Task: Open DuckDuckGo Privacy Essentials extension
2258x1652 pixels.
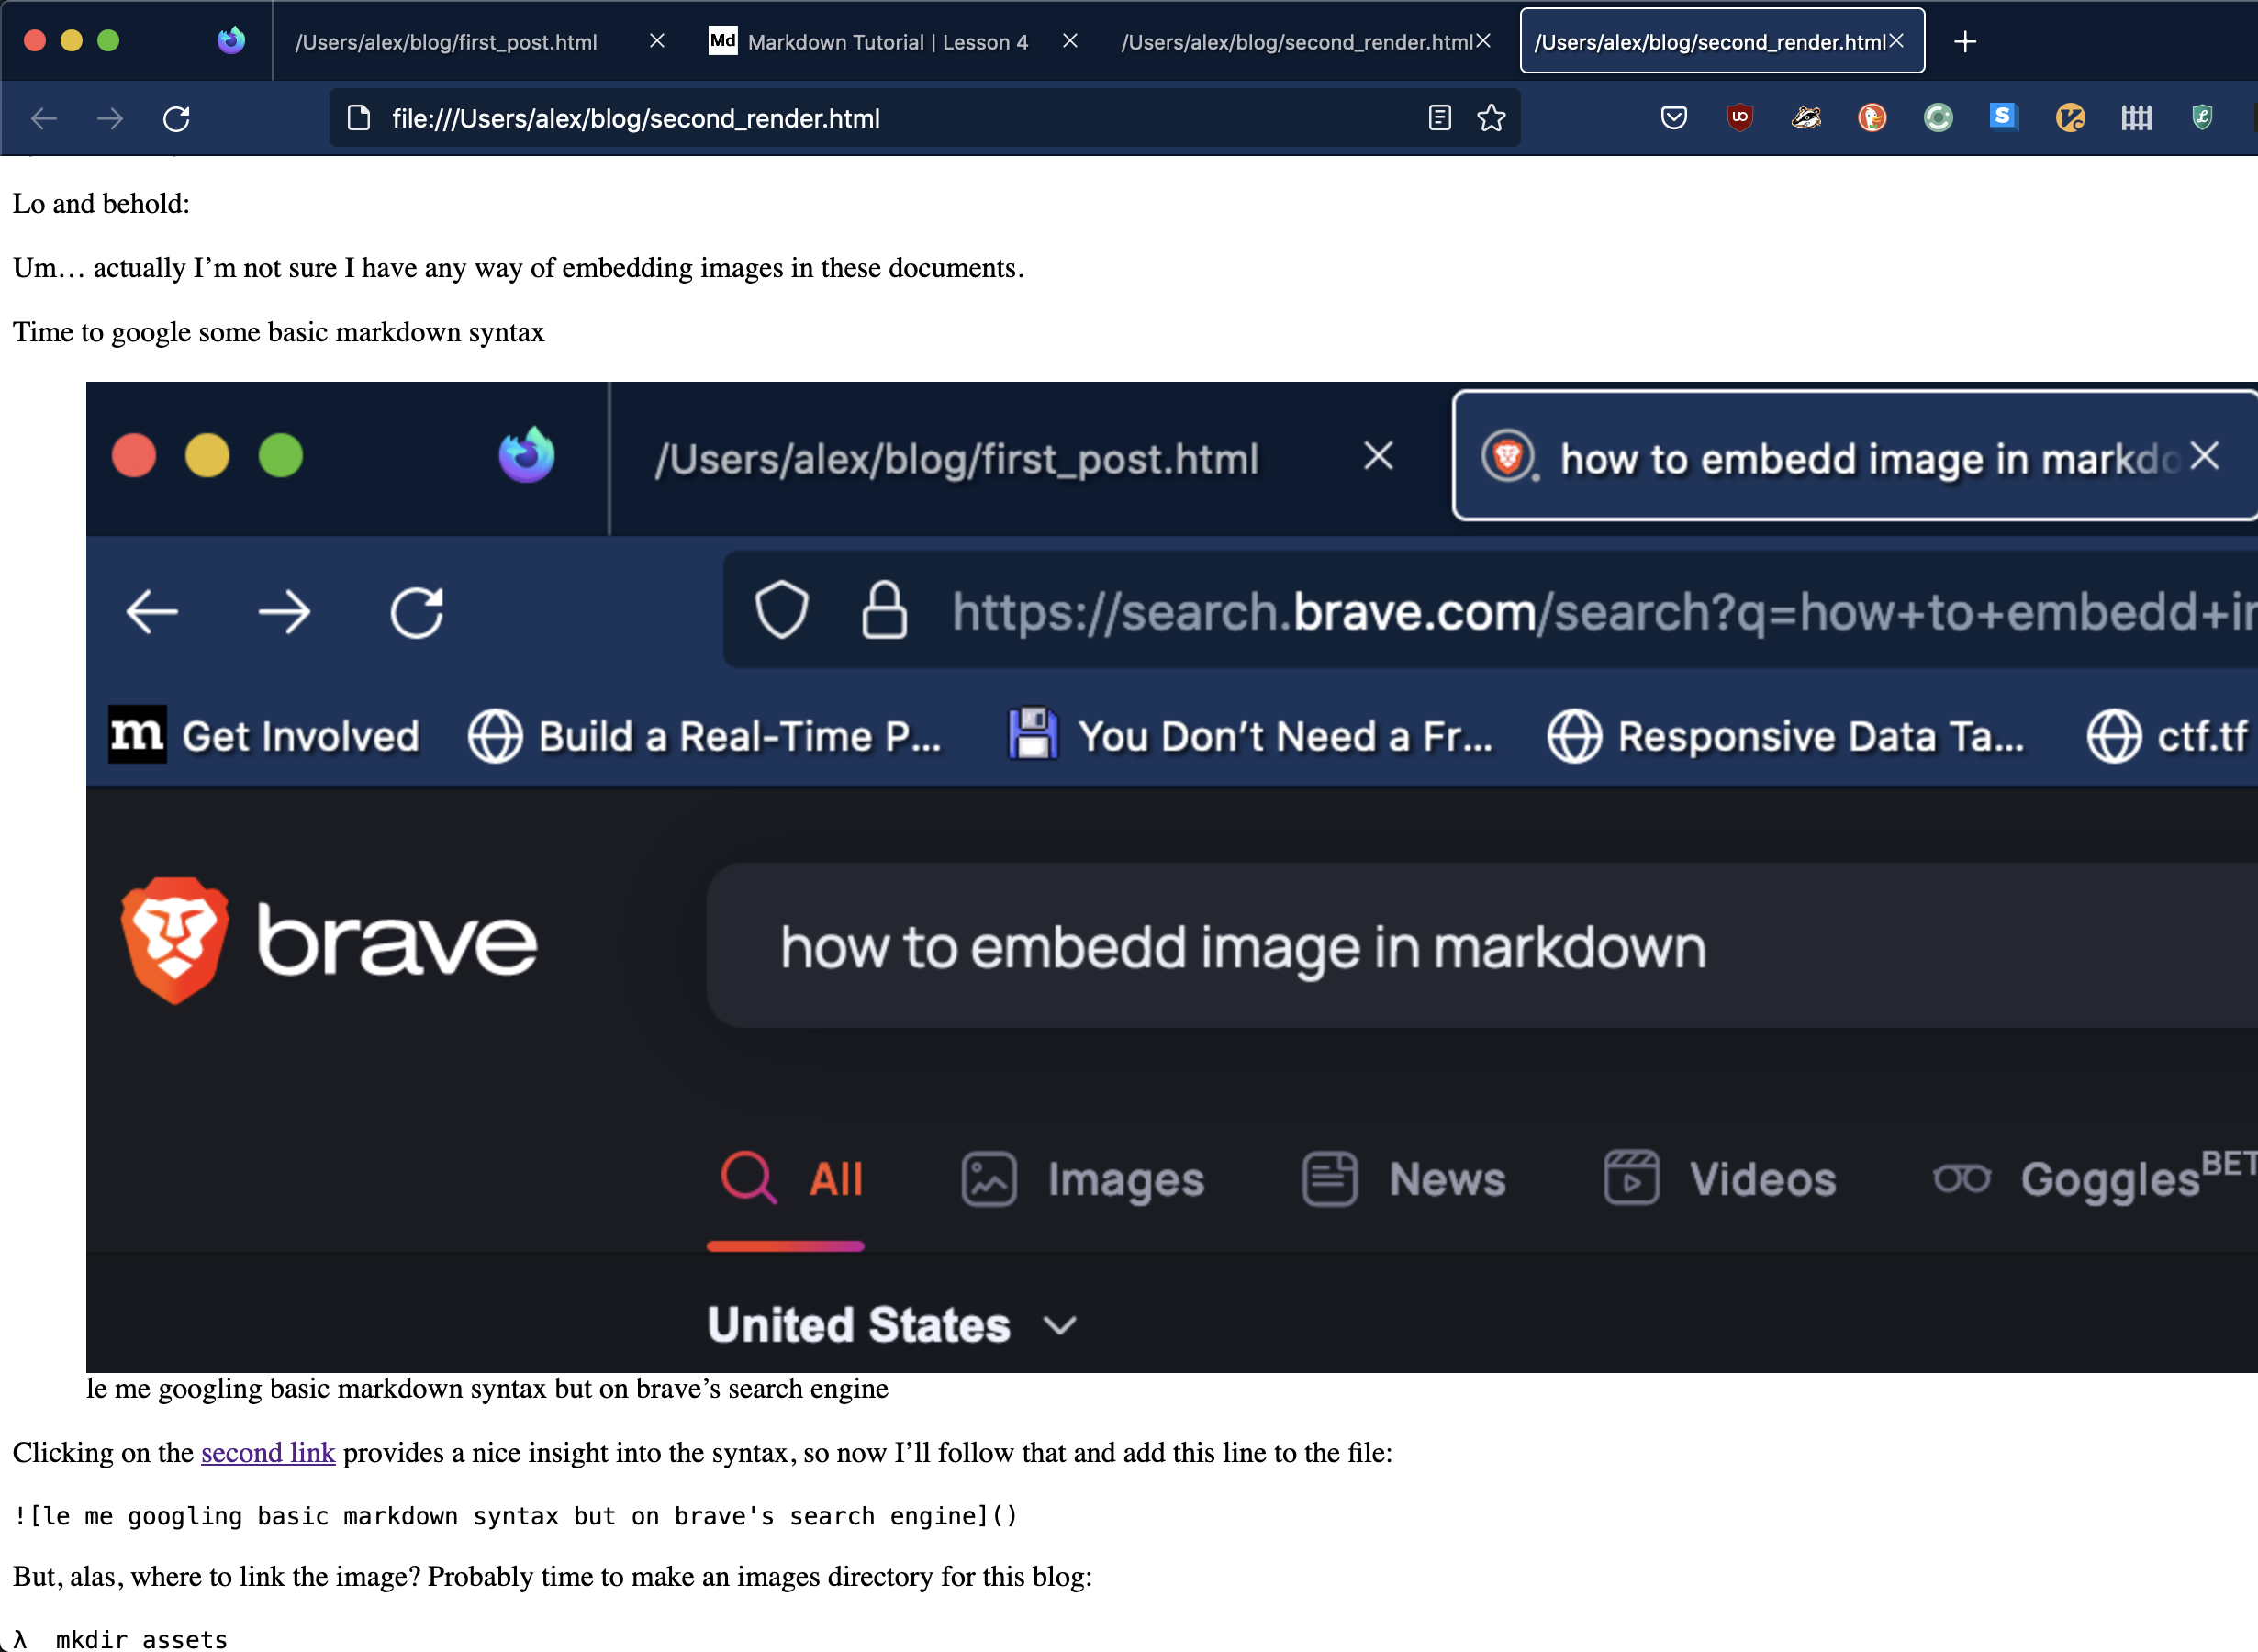Action: click(x=1871, y=118)
